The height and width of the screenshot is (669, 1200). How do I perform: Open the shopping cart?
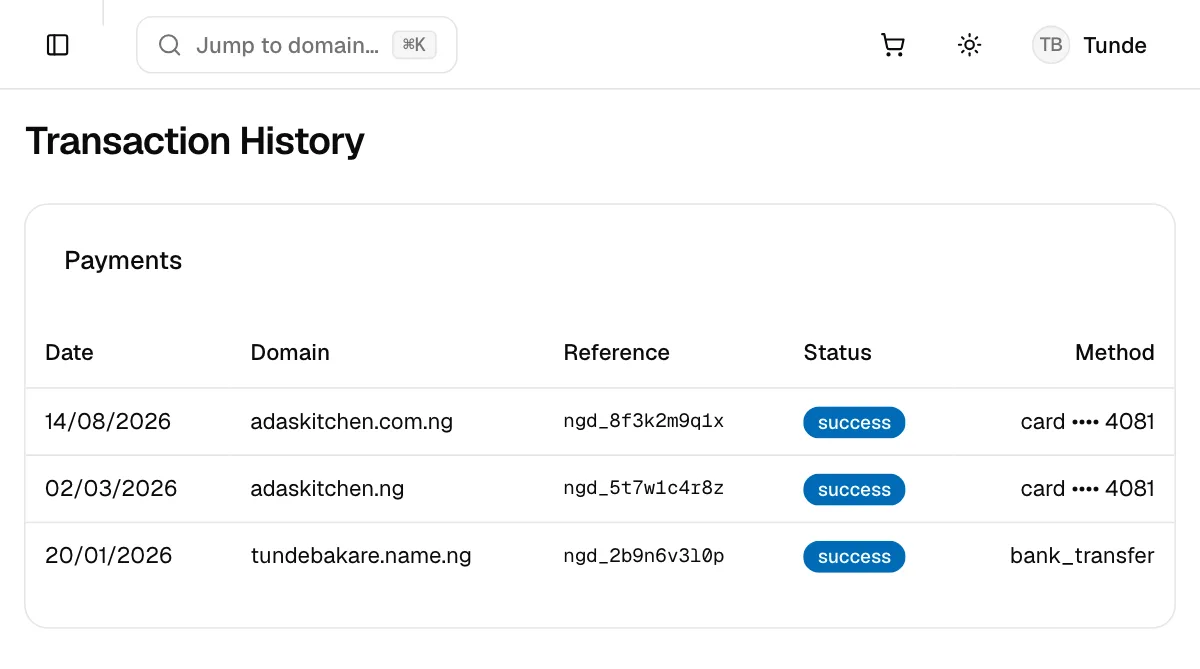point(893,45)
